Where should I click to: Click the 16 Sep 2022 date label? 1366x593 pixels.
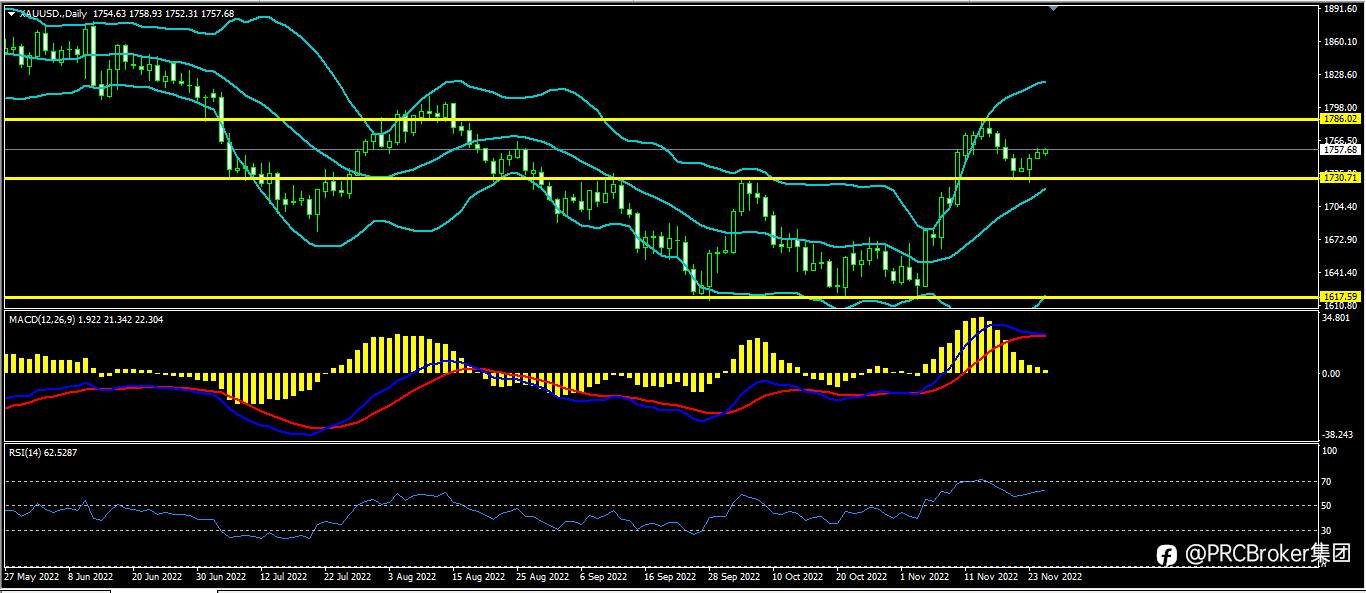pos(669,577)
